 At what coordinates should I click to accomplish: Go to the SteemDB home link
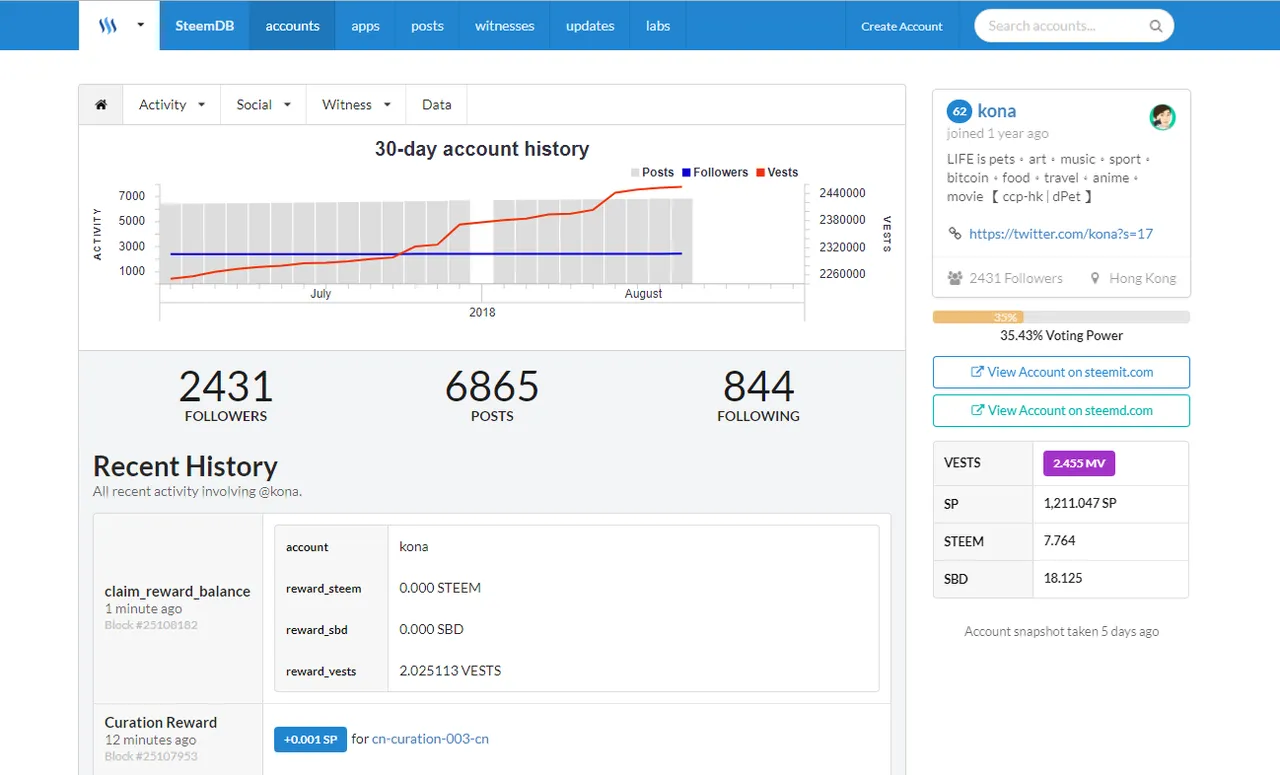(204, 26)
